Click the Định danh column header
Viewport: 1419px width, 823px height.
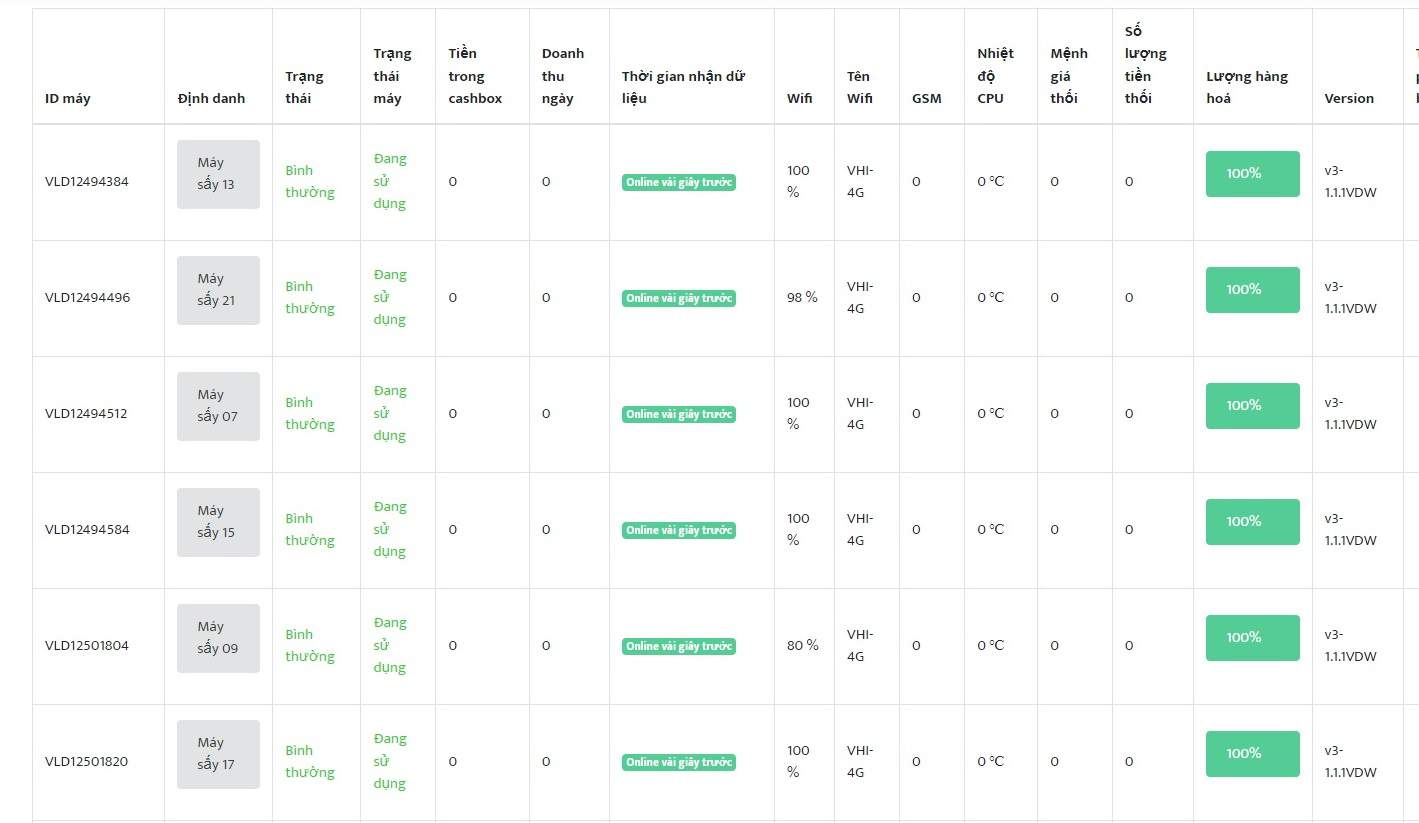tap(211, 98)
